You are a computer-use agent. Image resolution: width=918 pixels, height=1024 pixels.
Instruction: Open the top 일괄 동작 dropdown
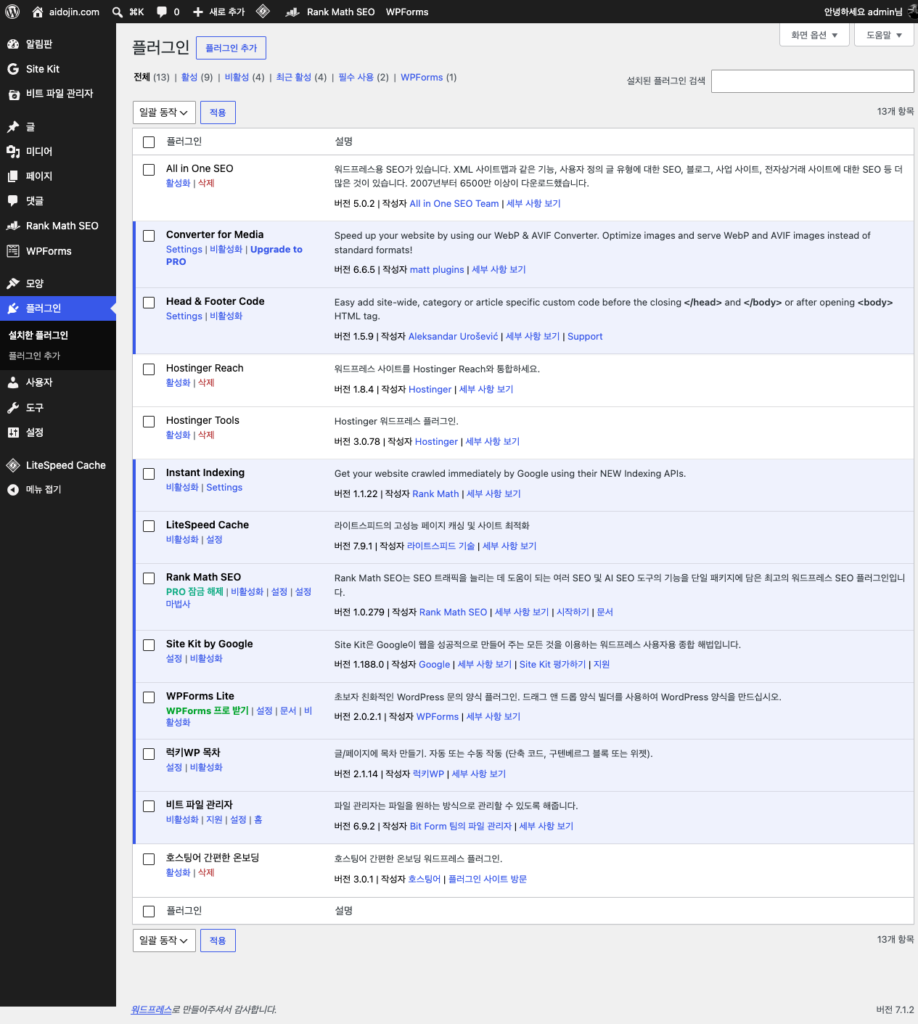point(164,112)
